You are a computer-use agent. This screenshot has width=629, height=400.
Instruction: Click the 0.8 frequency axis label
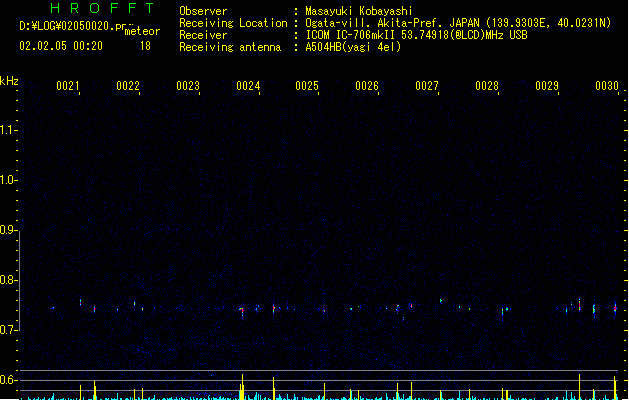click(x=7, y=280)
